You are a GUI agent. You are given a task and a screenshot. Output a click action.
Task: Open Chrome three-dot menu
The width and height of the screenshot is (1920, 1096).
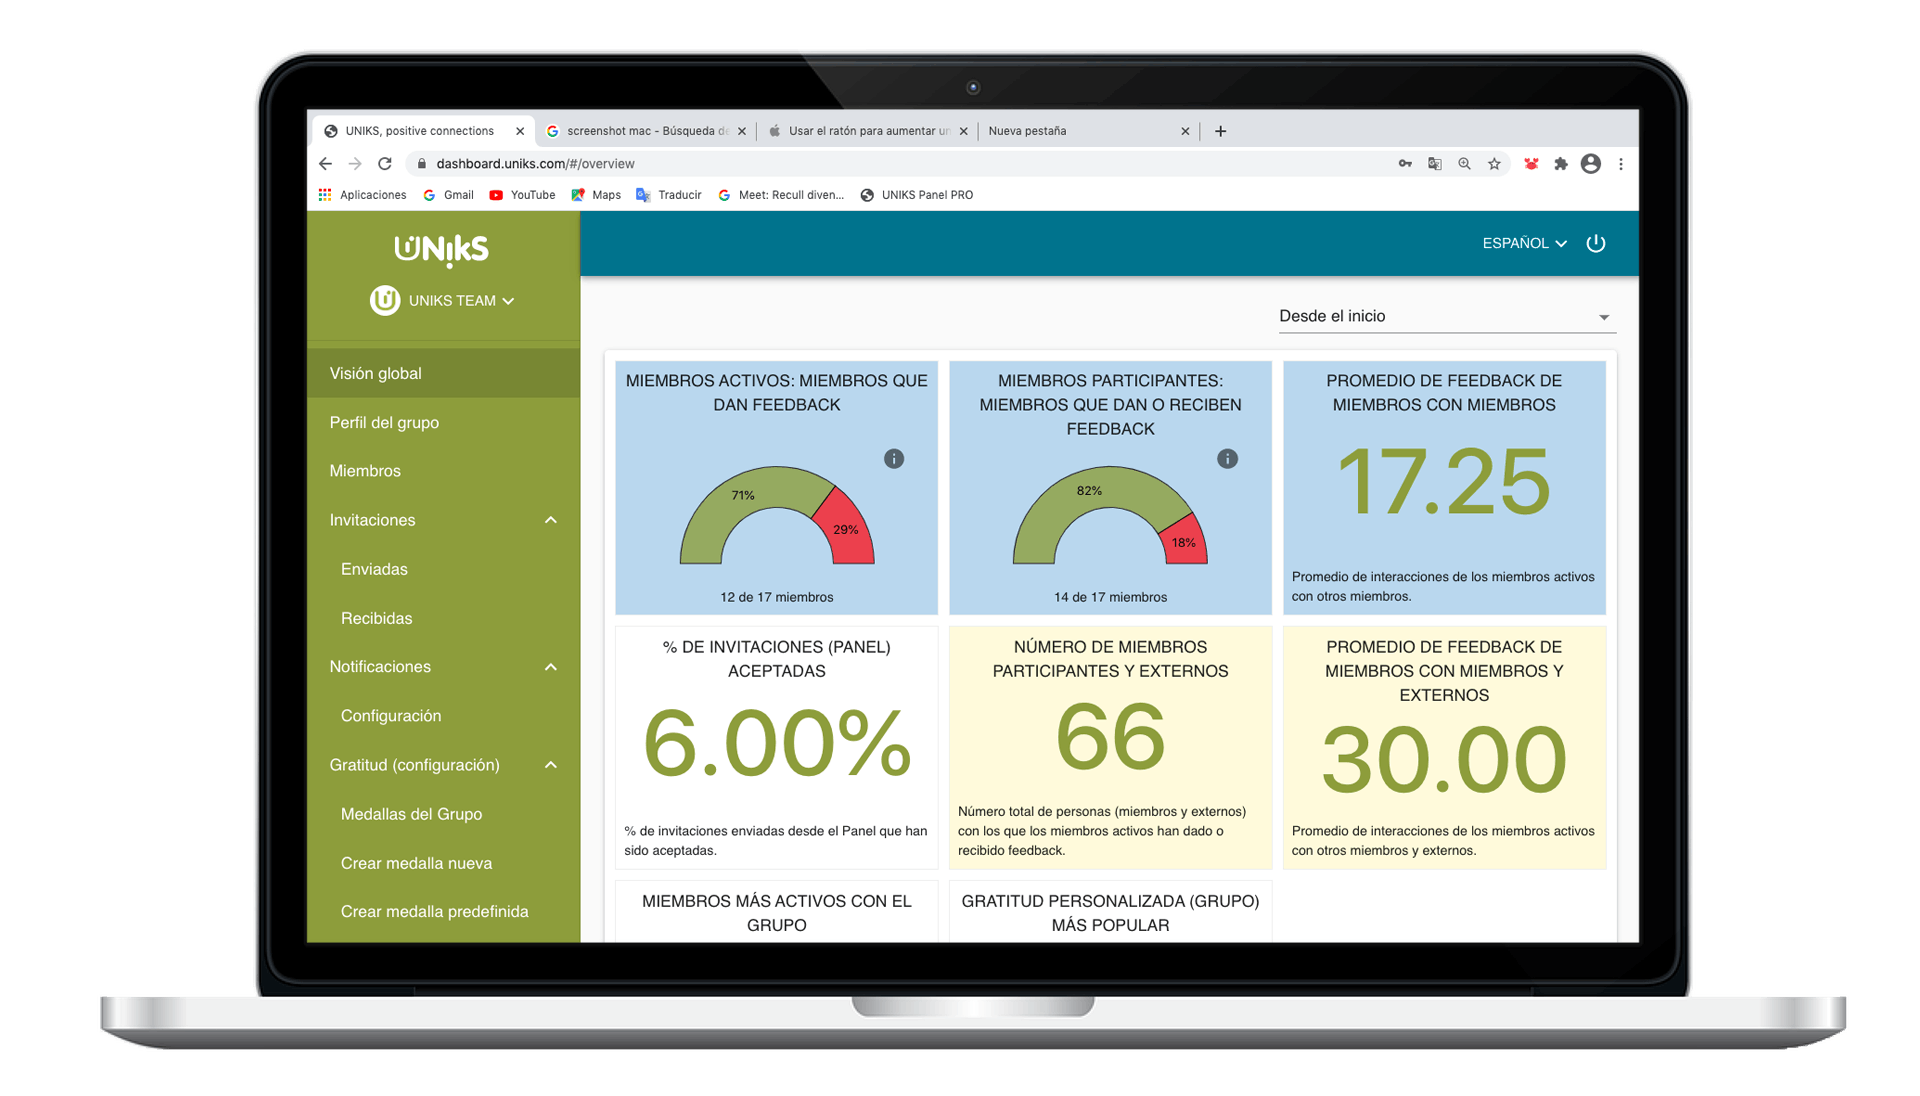coord(1621,164)
